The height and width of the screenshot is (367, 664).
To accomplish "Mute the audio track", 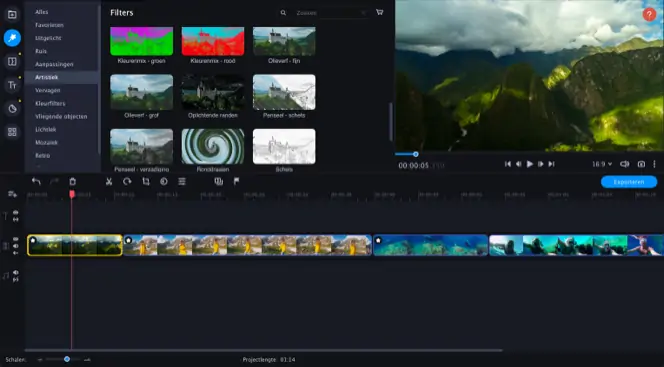I will (x=16, y=273).
